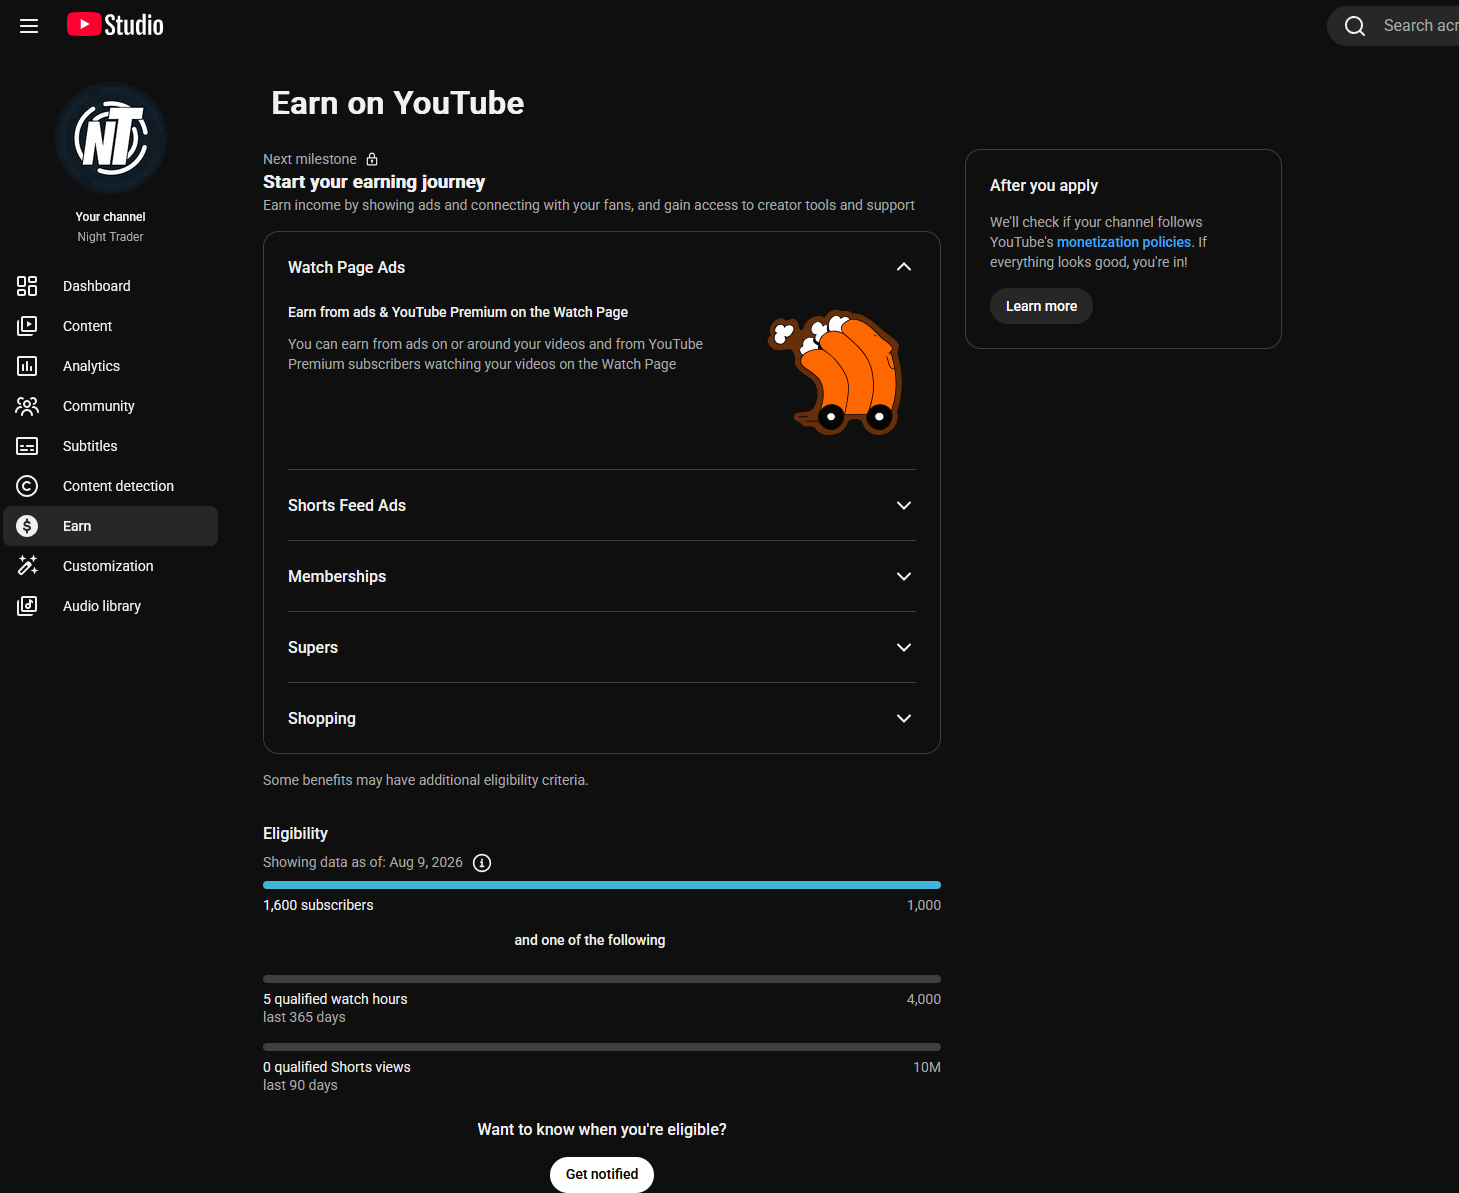Open Community in the sidebar
1459x1193 pixels.
[x=111, y=406]
